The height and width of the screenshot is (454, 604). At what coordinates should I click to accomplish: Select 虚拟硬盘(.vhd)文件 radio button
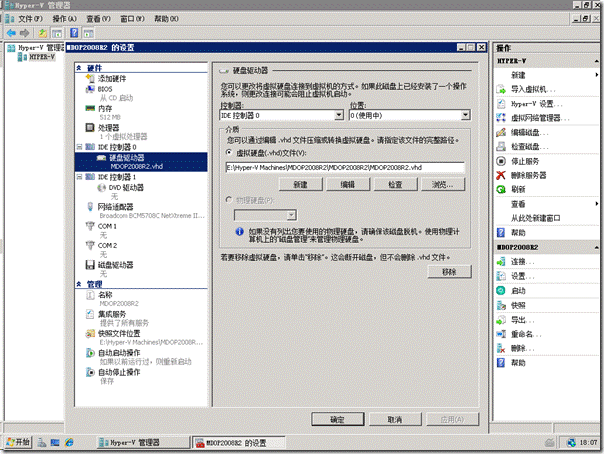coord(229,153)
